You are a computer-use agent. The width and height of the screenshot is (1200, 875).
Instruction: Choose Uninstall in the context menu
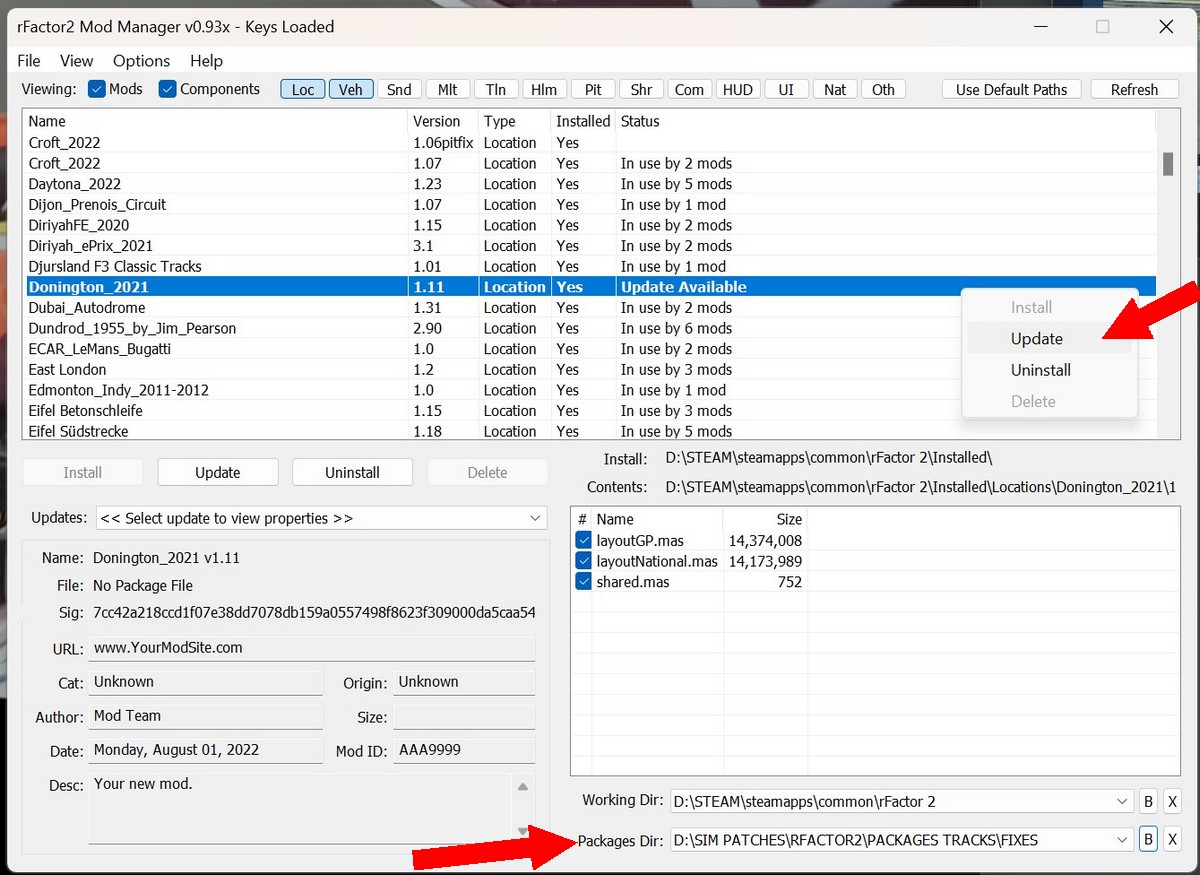(x=1049, y=370)
